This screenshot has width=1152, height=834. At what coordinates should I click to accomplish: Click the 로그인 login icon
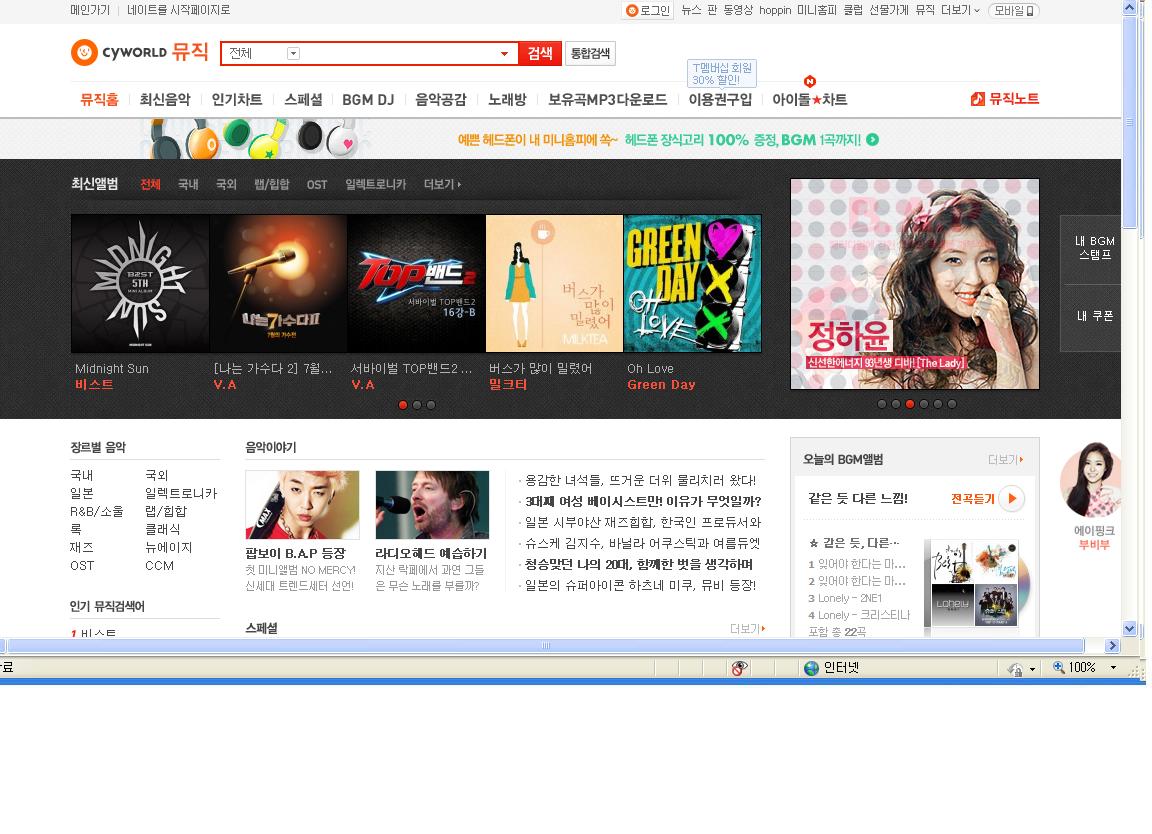coord(630,11)
